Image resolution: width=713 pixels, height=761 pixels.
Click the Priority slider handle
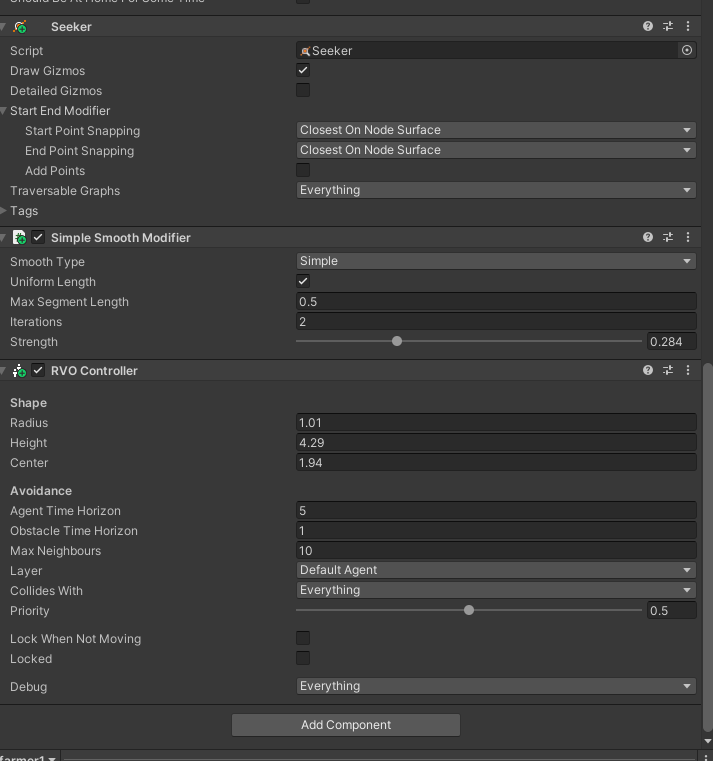tap(469, 610)
